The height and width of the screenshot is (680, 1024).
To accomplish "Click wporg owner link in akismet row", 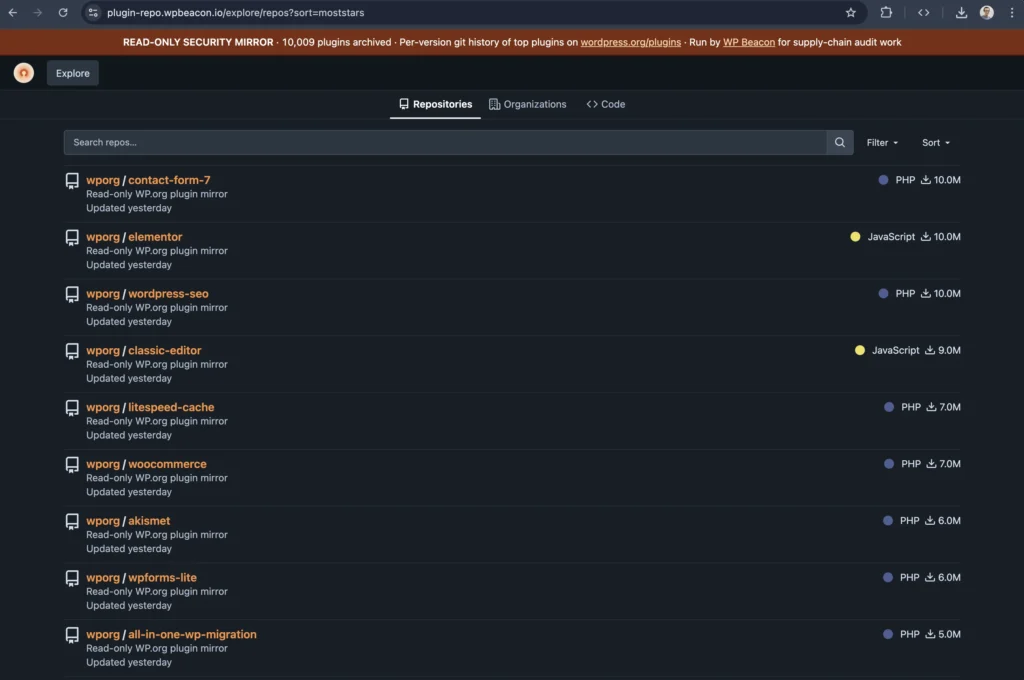I will click(103, 521).
